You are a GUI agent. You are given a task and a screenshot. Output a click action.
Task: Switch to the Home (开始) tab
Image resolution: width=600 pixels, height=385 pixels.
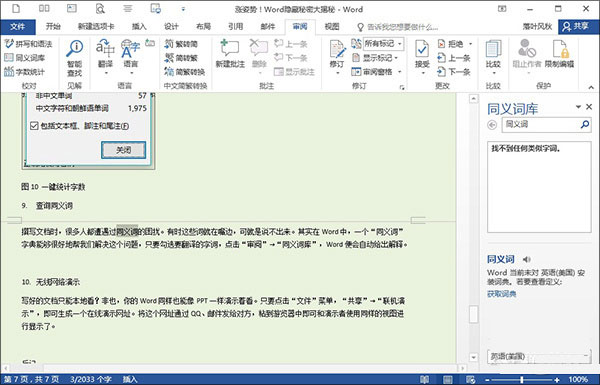click(x=53, y=26)
